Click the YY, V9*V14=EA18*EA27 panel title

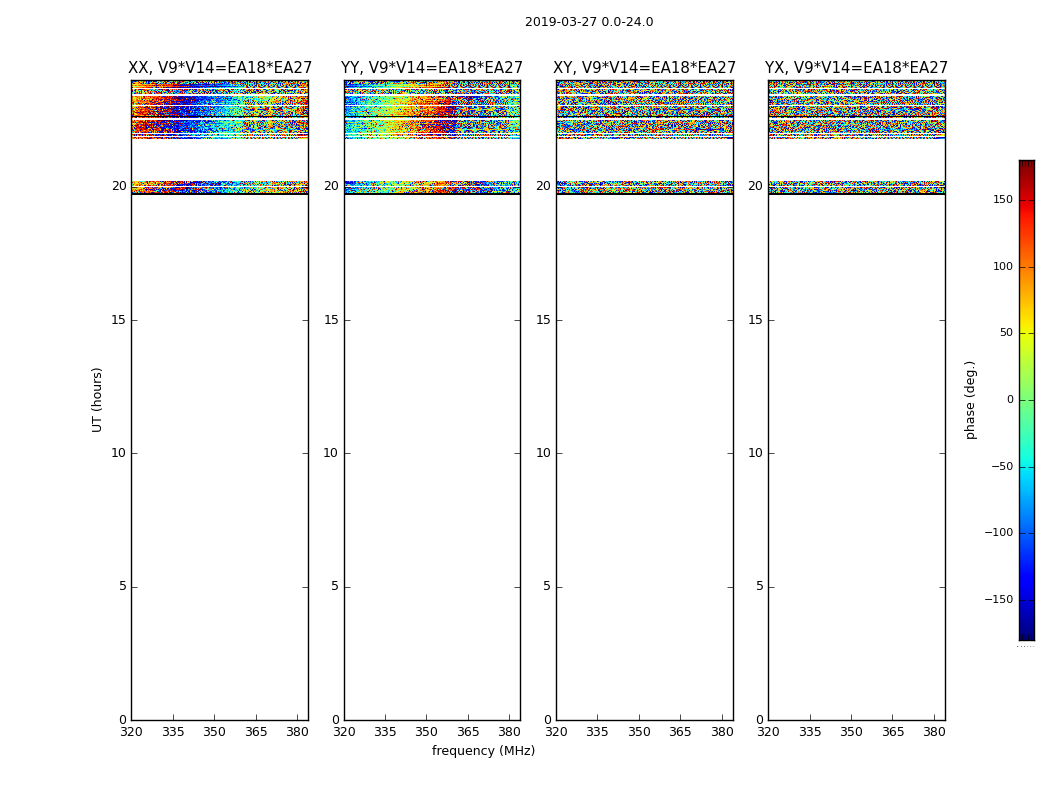point(432,68)
